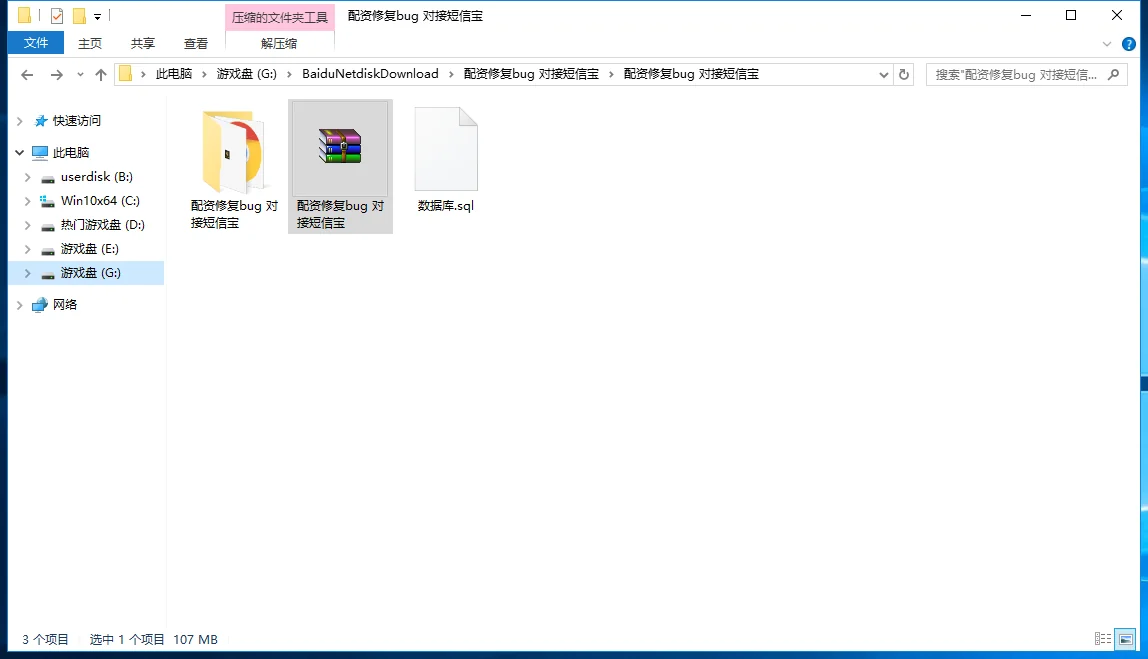Click the Help question mark icon
The image size is (1148, 659).
[x=1129, y=44]
